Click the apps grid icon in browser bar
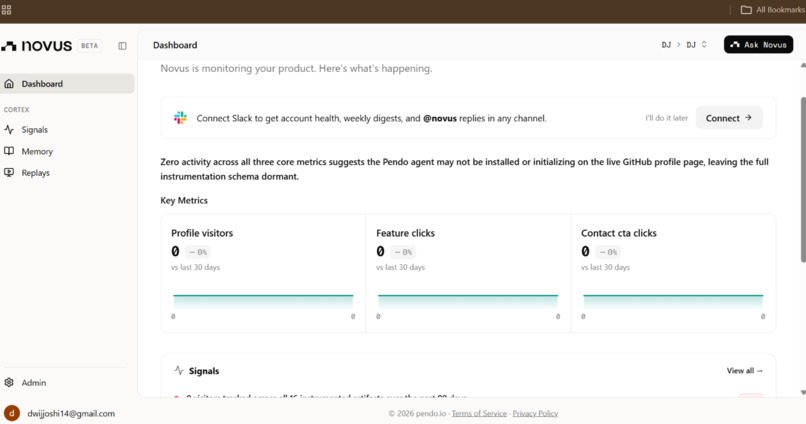806x424 pixels. pos(6,10)
